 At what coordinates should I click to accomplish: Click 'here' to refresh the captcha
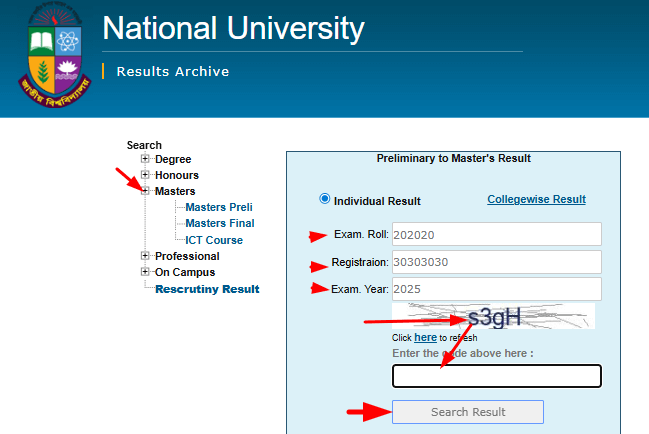click(x=425, y=338)
